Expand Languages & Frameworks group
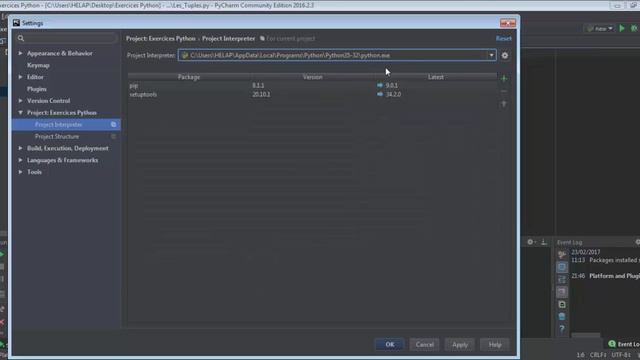 coord(20,160)
